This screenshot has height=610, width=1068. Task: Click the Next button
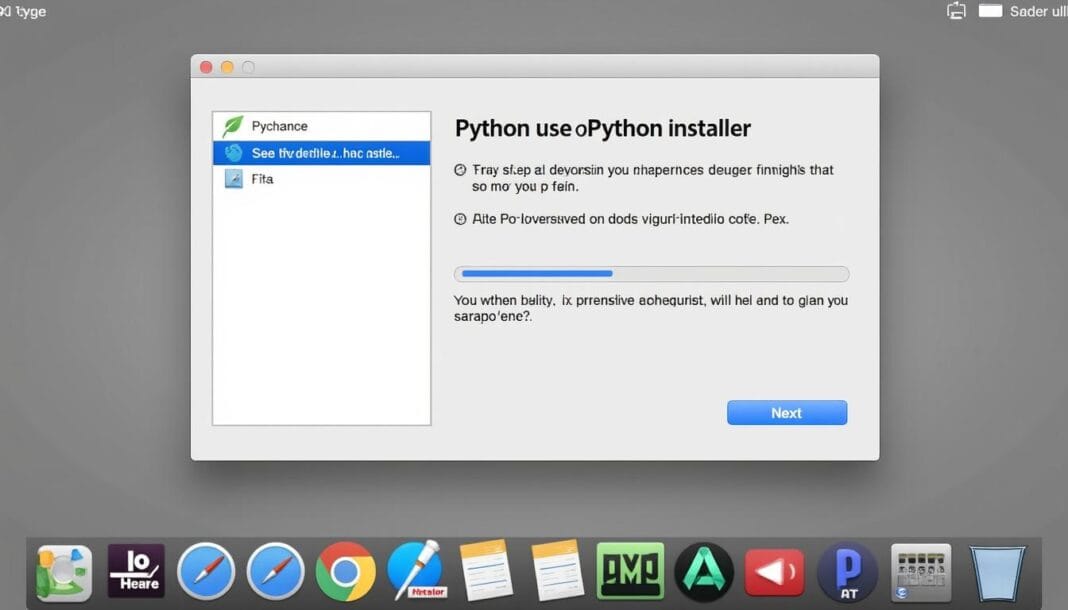(x=786, y=412)
